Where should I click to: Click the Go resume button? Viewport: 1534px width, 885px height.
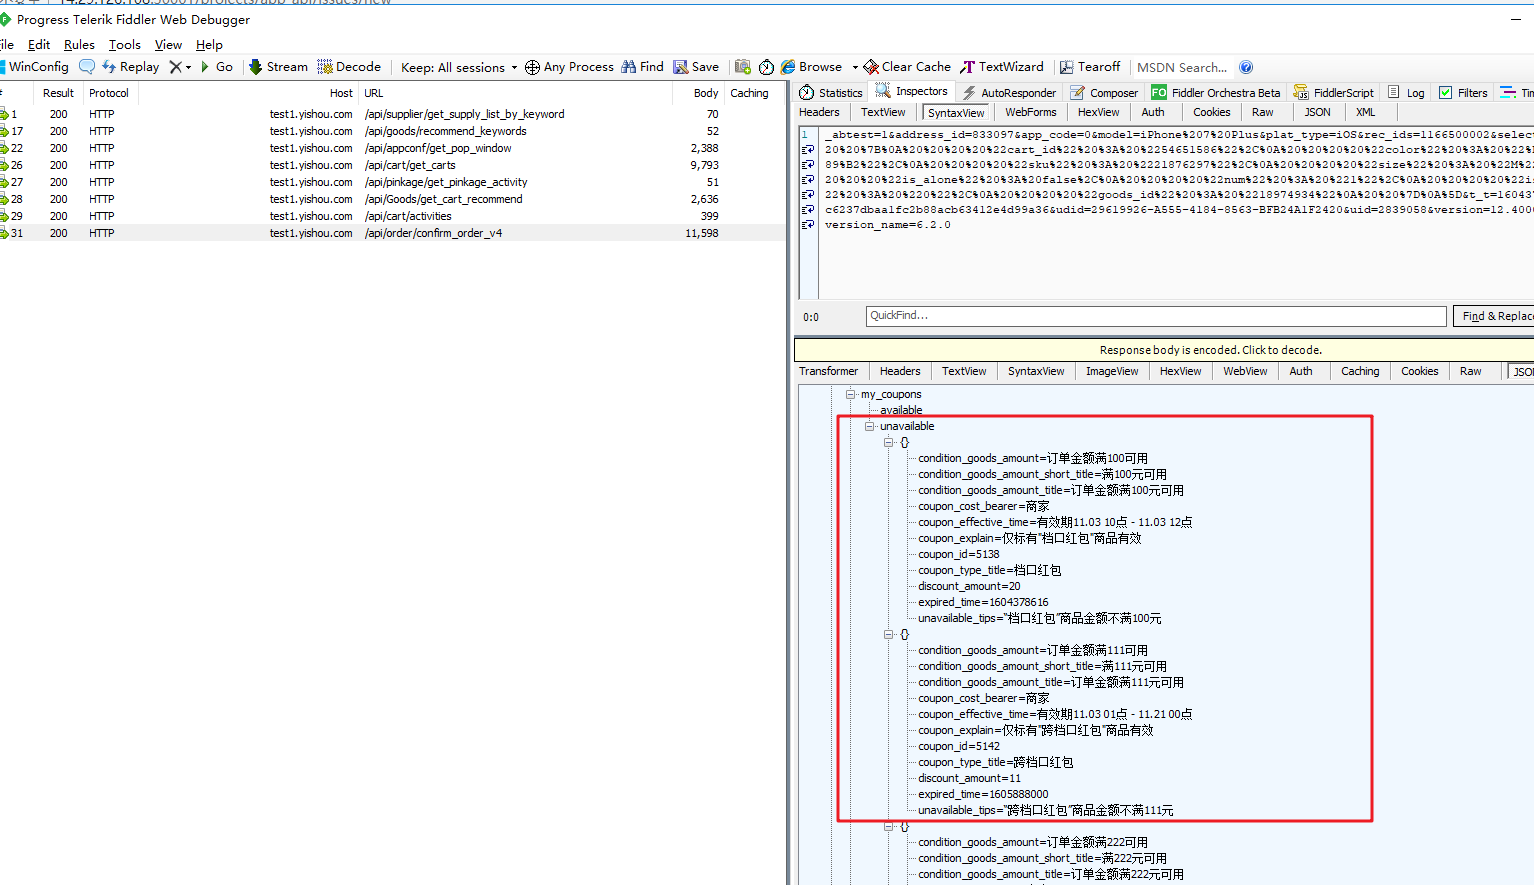pos(217,67)
